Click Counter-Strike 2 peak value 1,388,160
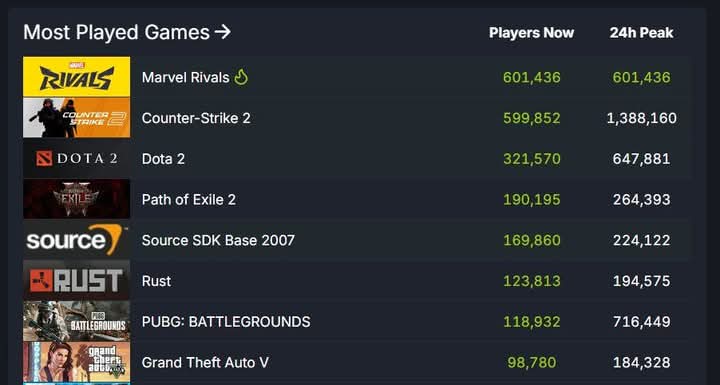The width and height of the screenshot is (720, 385). [x=641, y=118]
